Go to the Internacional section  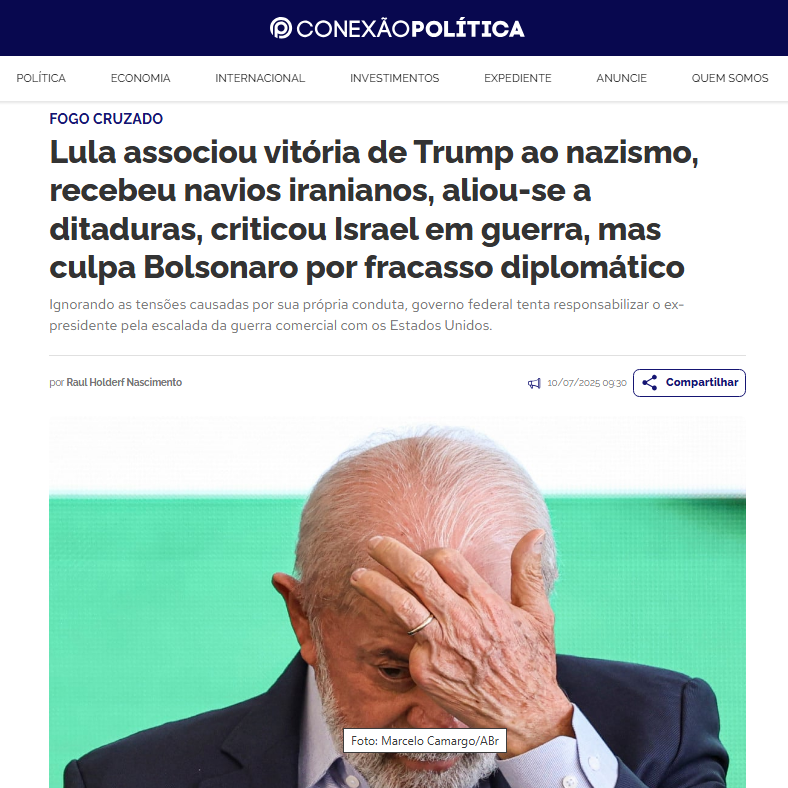click(x=260, y=78)
